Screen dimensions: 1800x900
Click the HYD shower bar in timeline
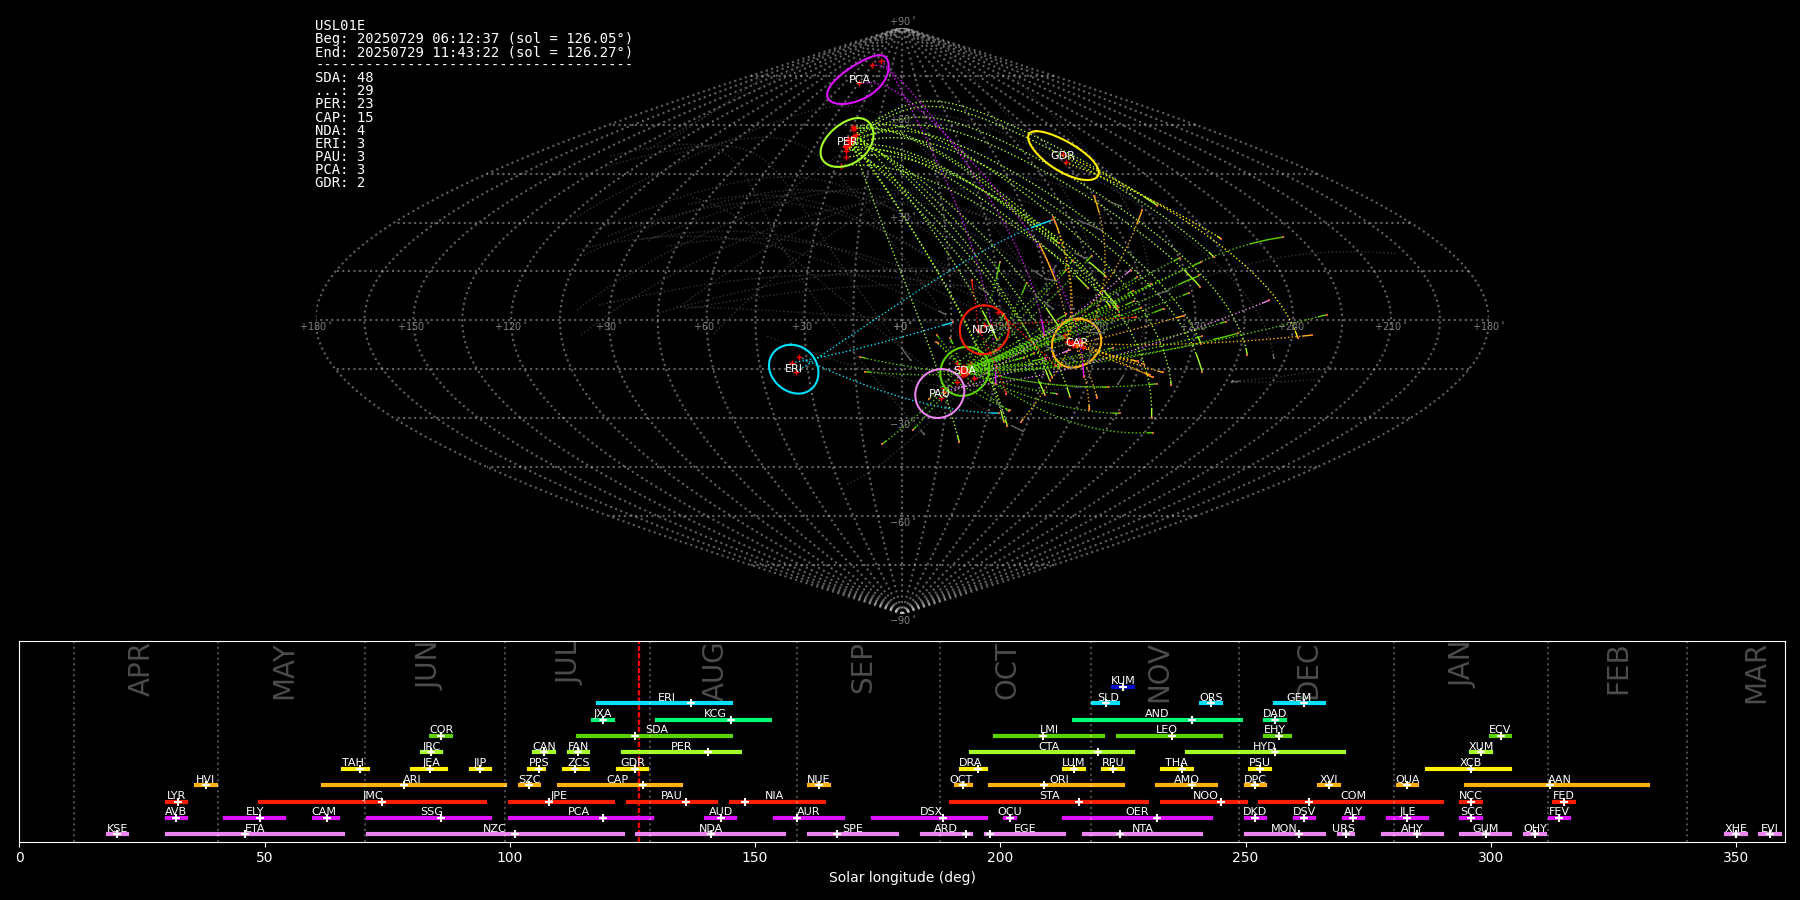pos(1265,752)
